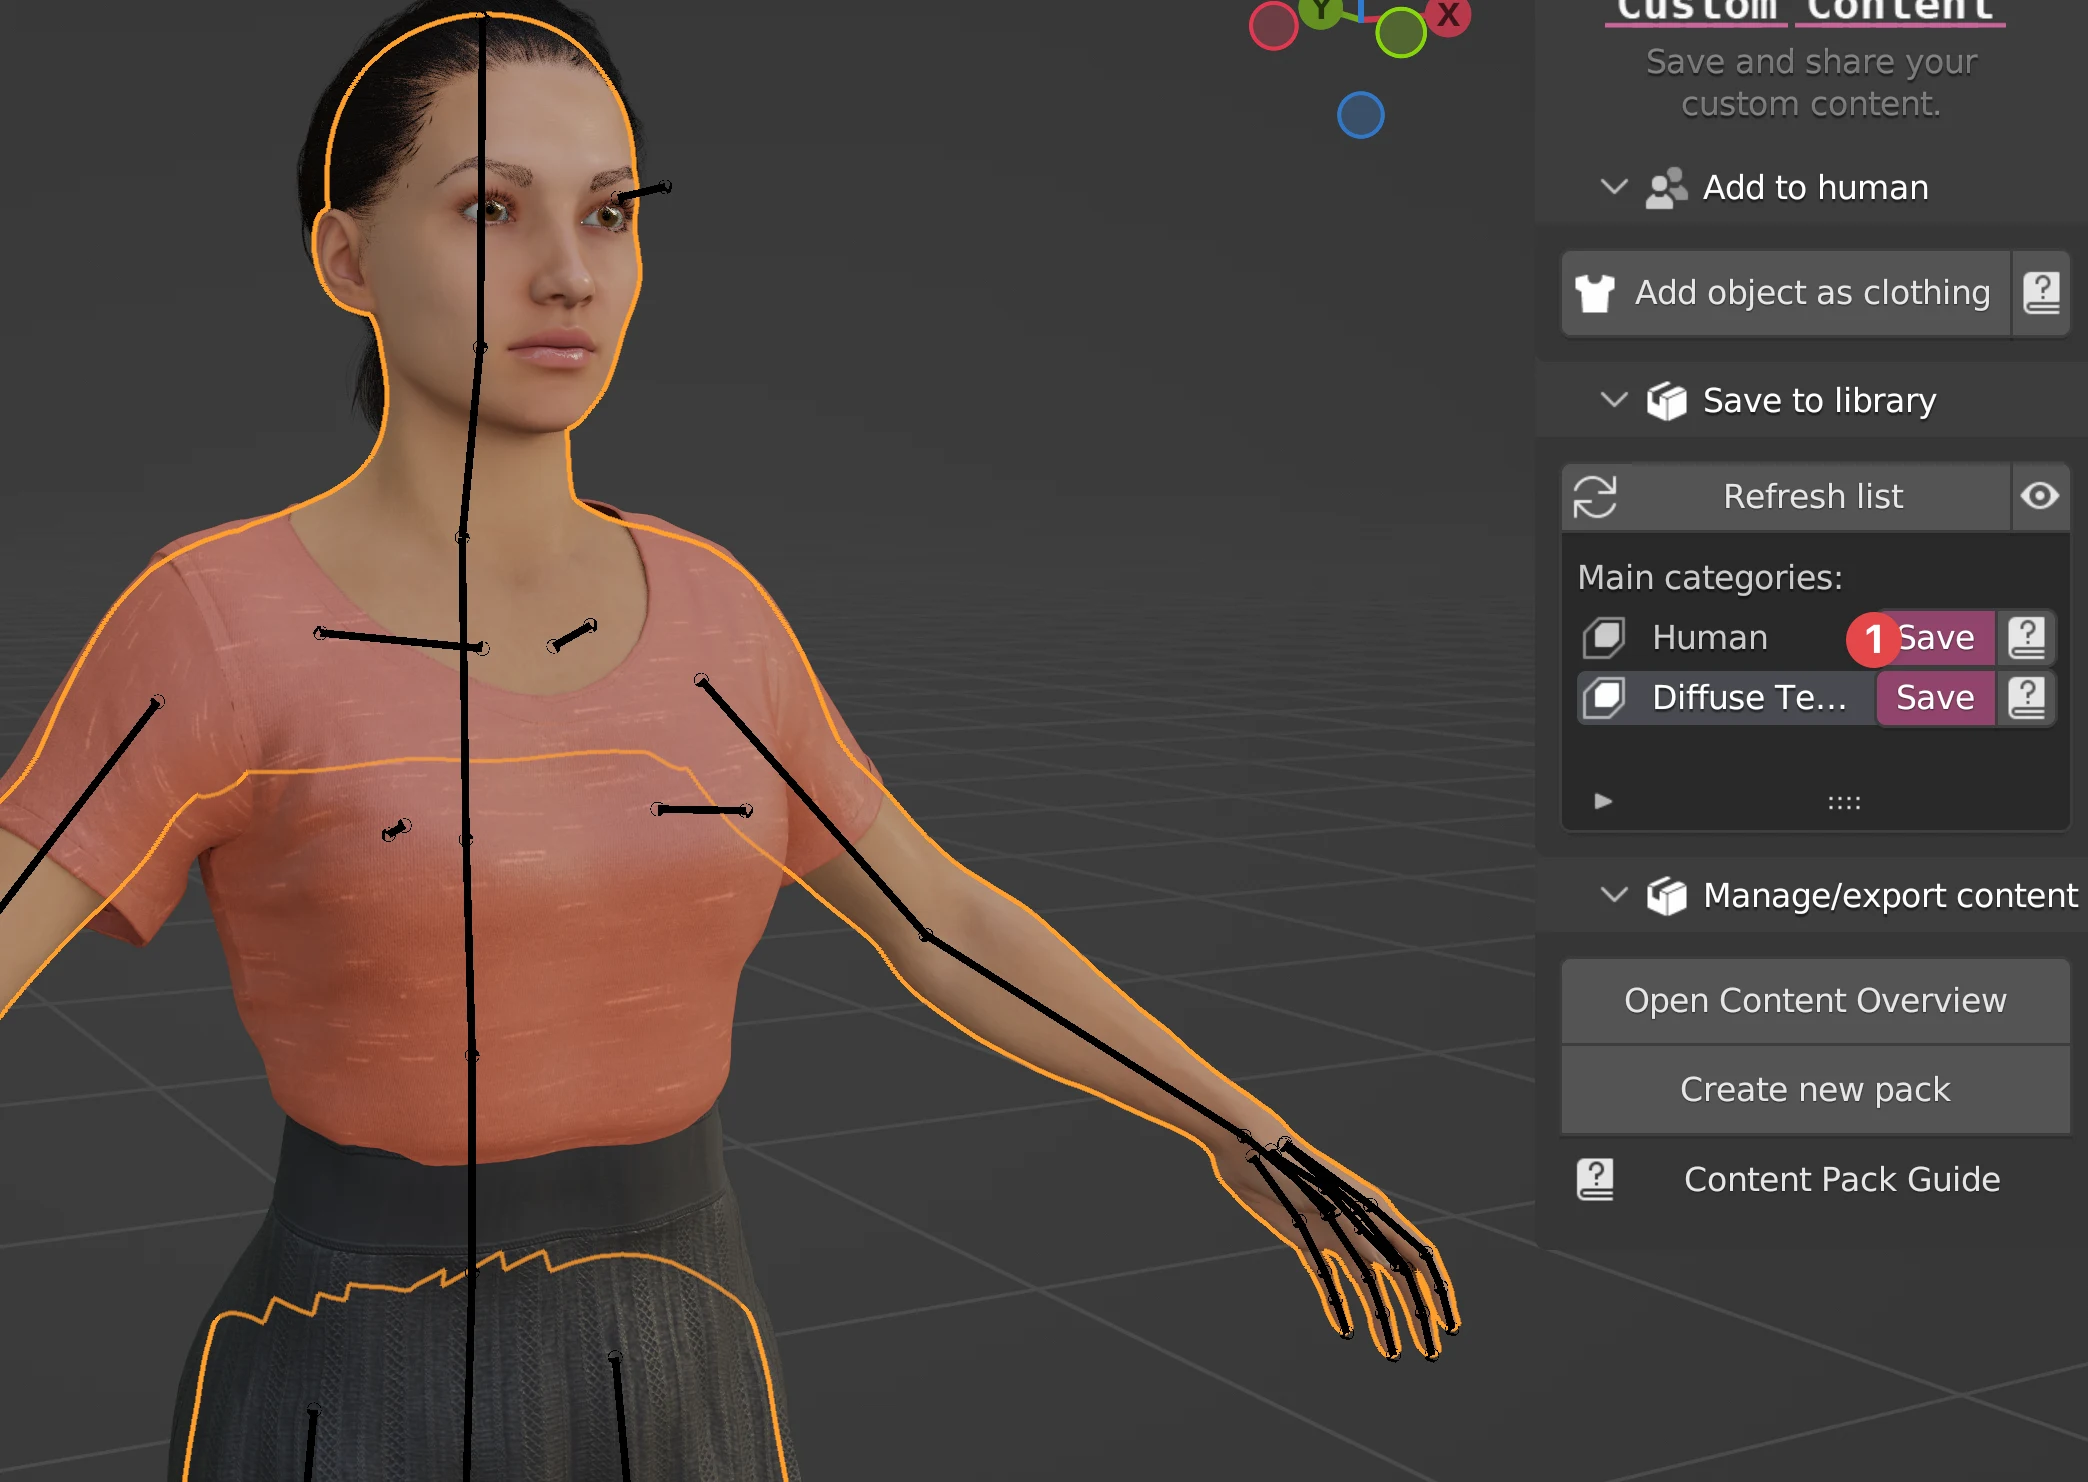The width and height of the screenshot is (2088, 1482).
Task: Save the Diffuse Te... category
Action: tap(1935, 697)
